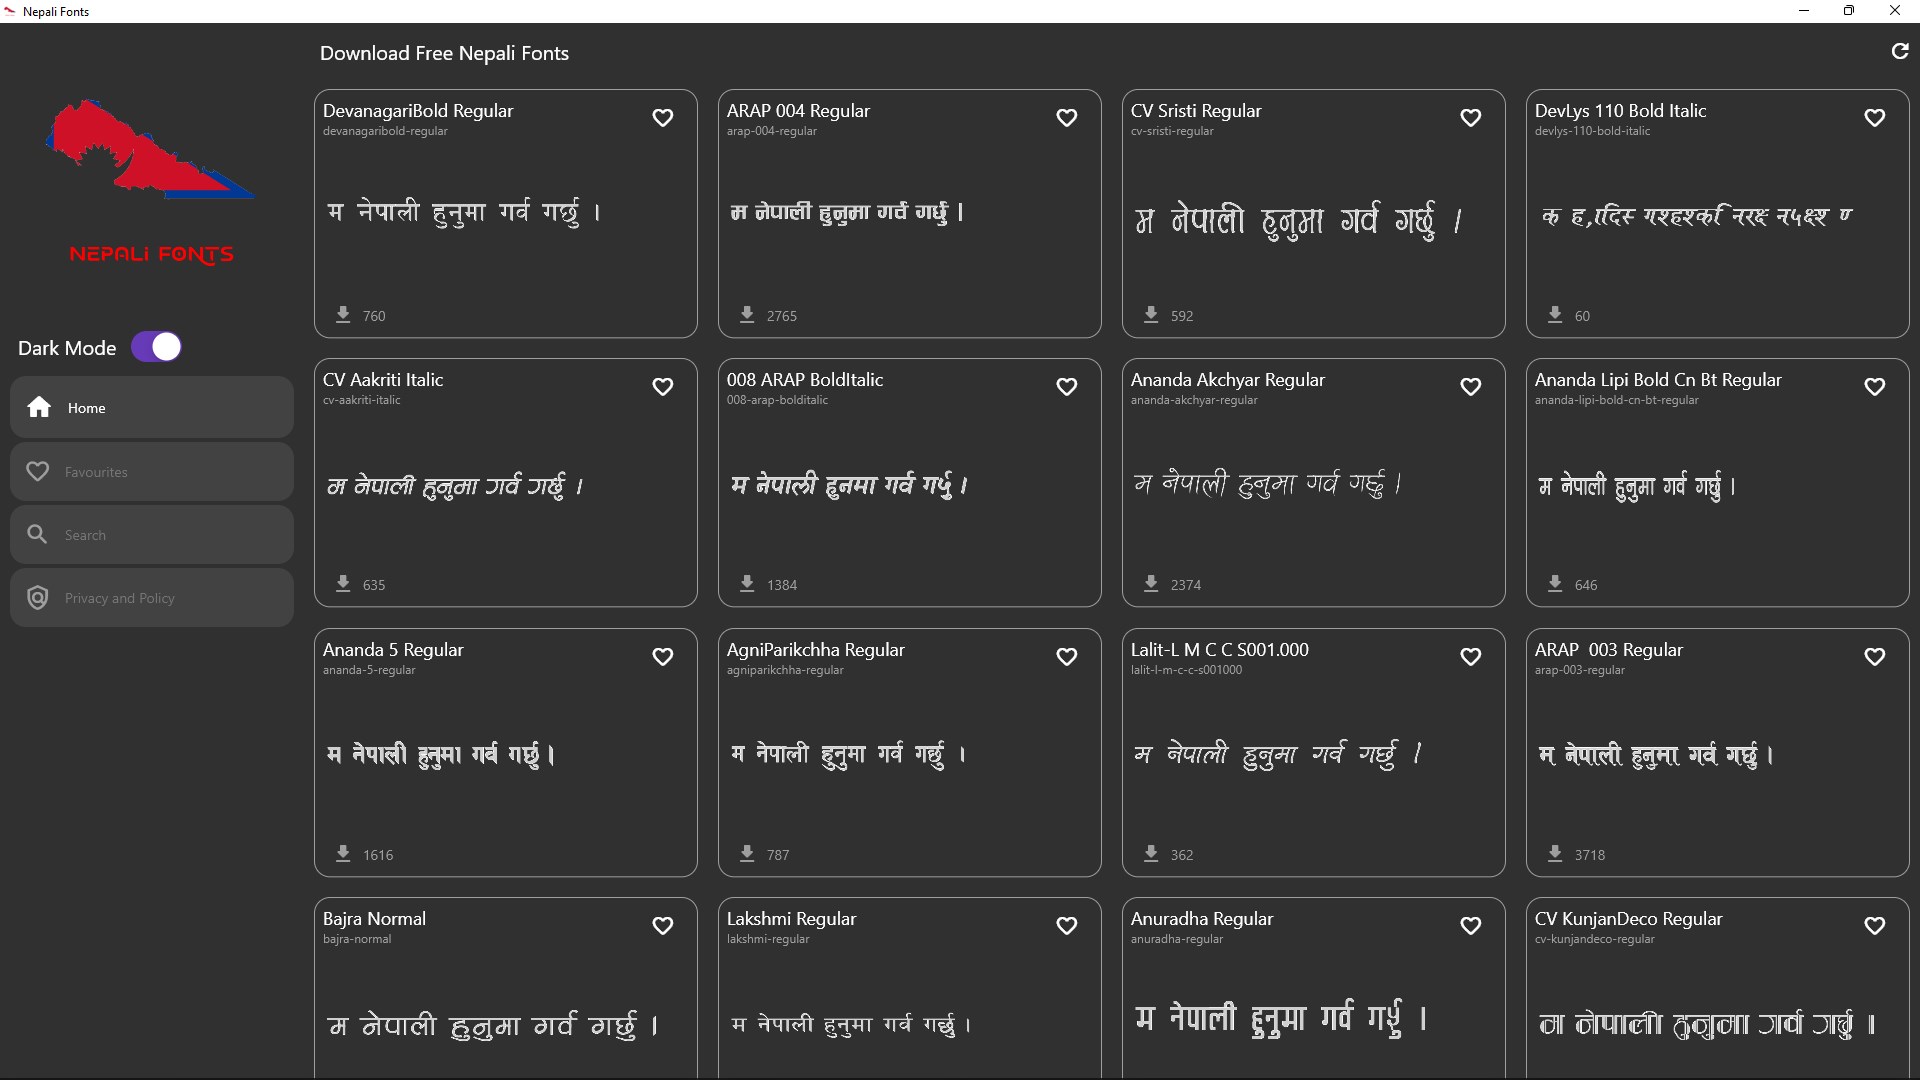Click the heart on Ananda Akchyar Regular

click(1470, 387)
